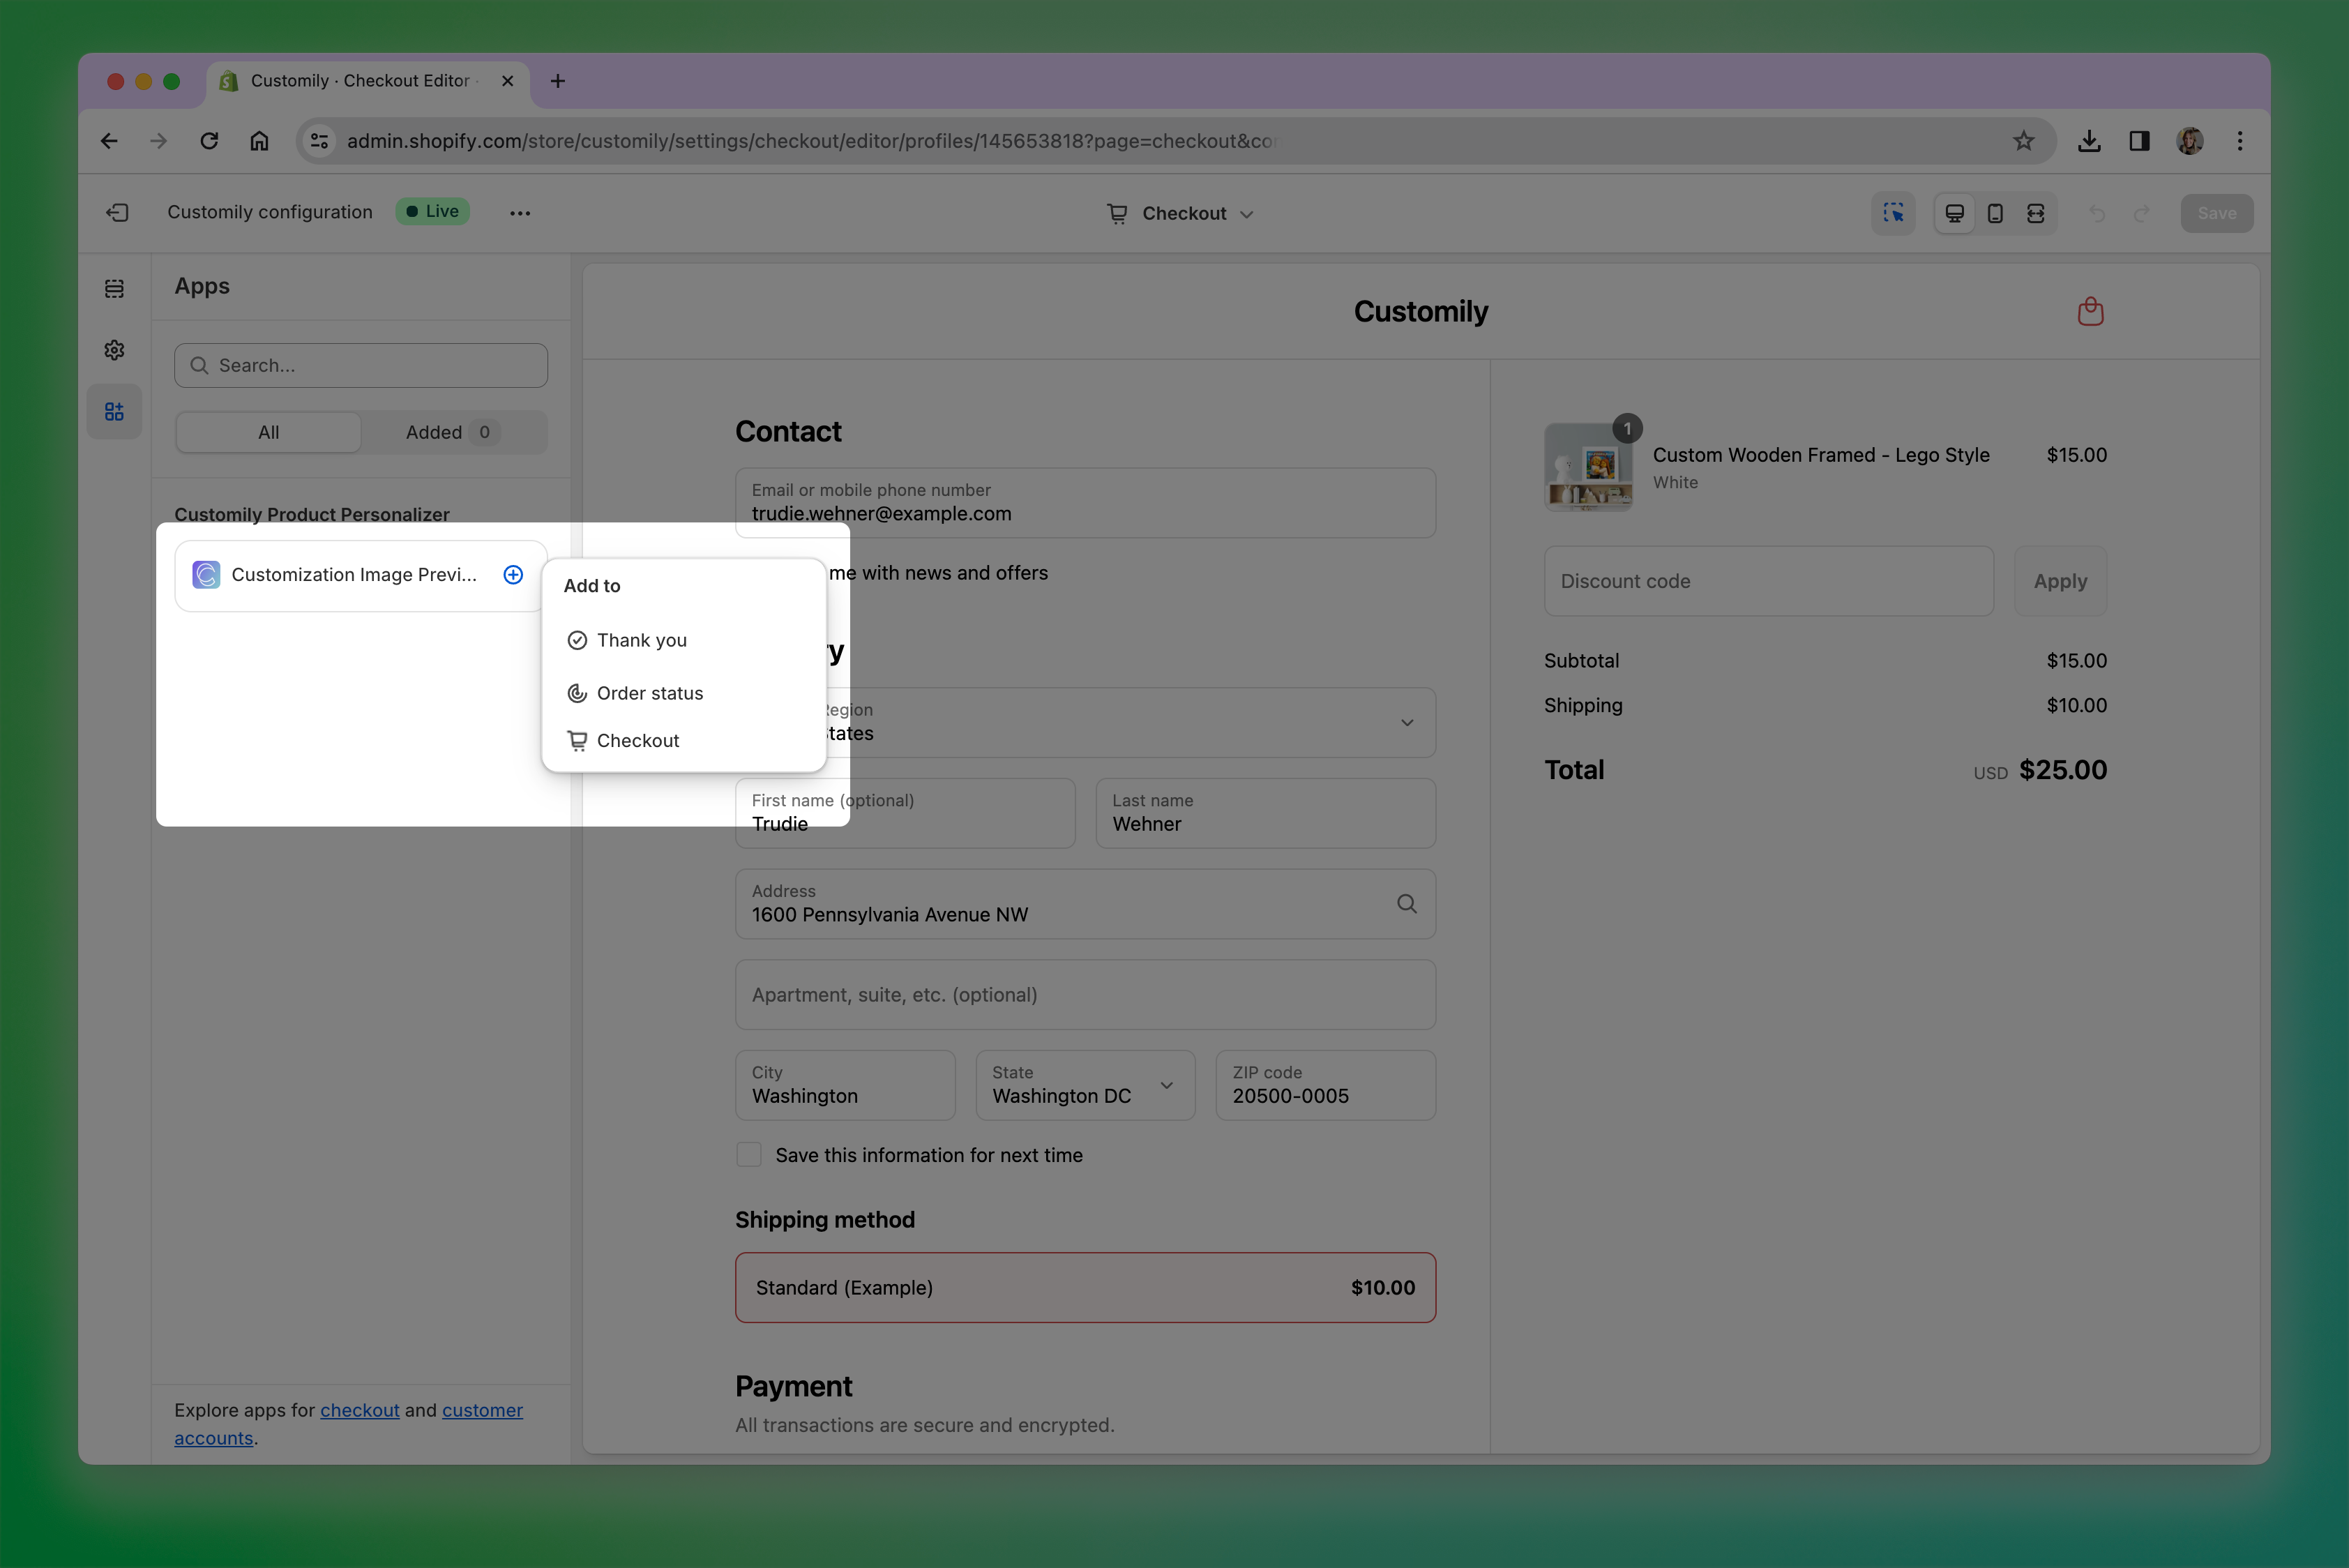Click the shopping bag cart icon
2349x1568 pixels.
(2090, 312)
